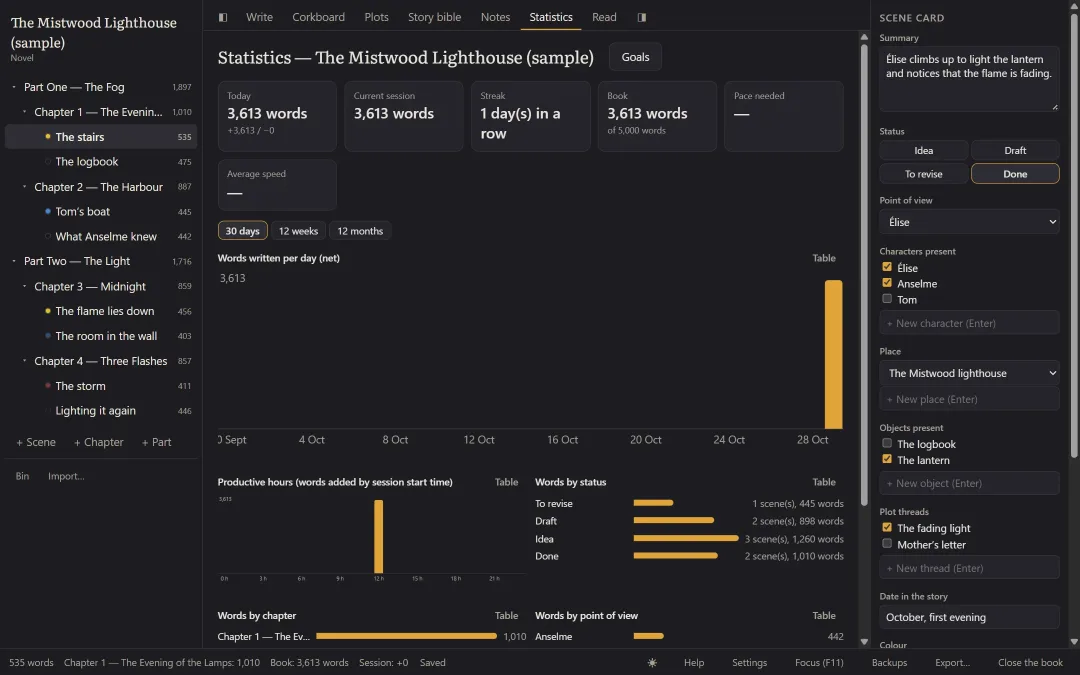Open the Bin link in sidebar
Screen dimensions: 1080x675
click(23, 476)
